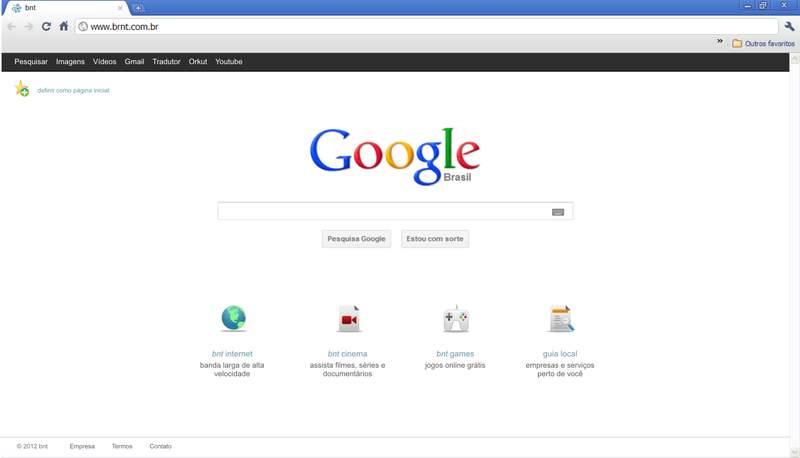
Task: Go to the home page icon
Action: click(x=63, y=27)
